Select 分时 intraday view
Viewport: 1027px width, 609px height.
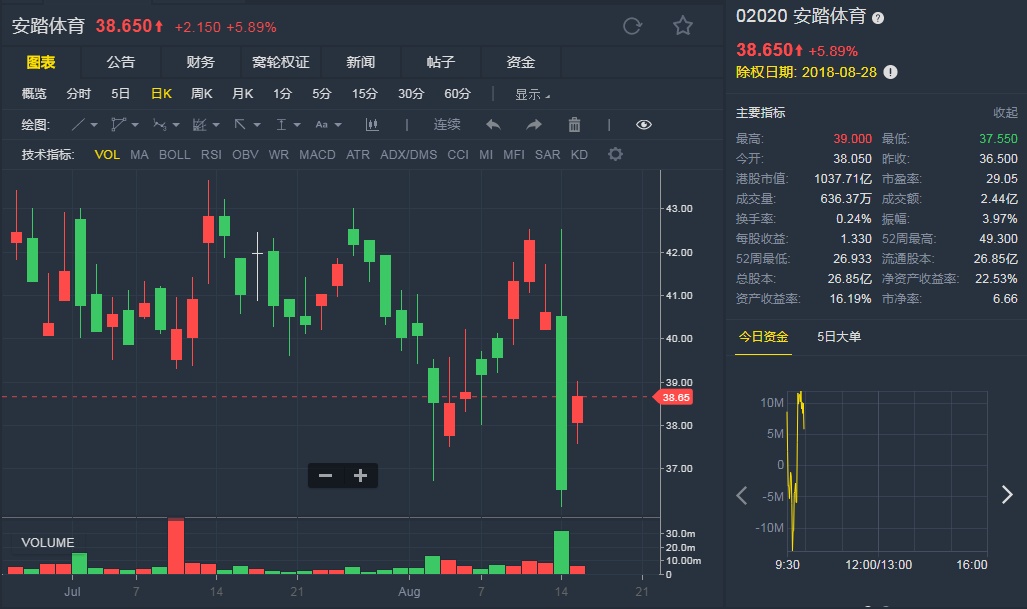click(x=79, y=94)
